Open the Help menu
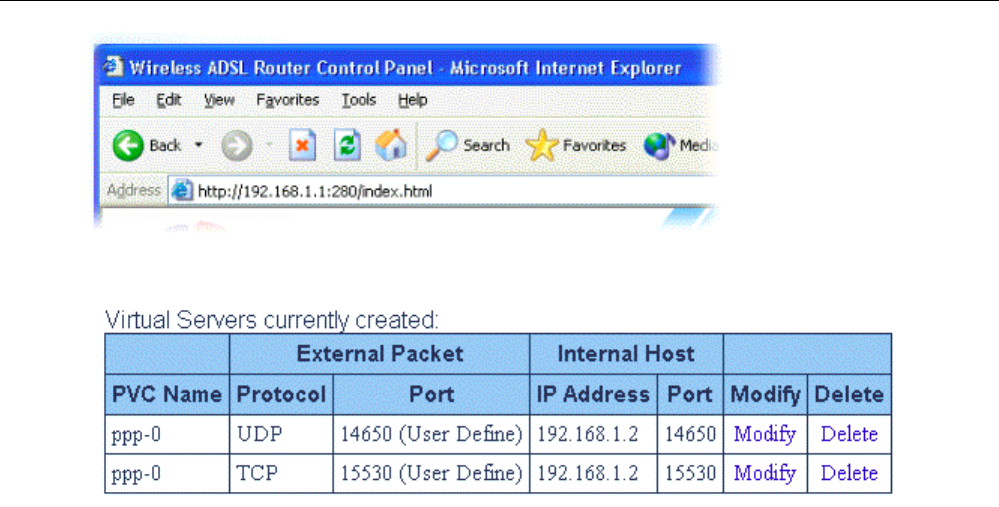Screen dimensions: 999x507 (x=412, y=100)
